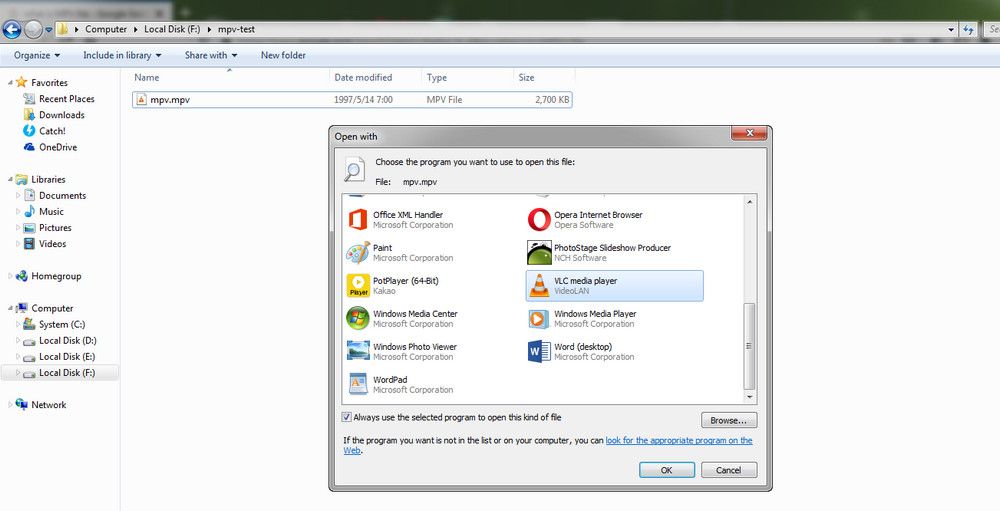
Task: Click the program list scrollbar thumb
Action: [749, 345]
